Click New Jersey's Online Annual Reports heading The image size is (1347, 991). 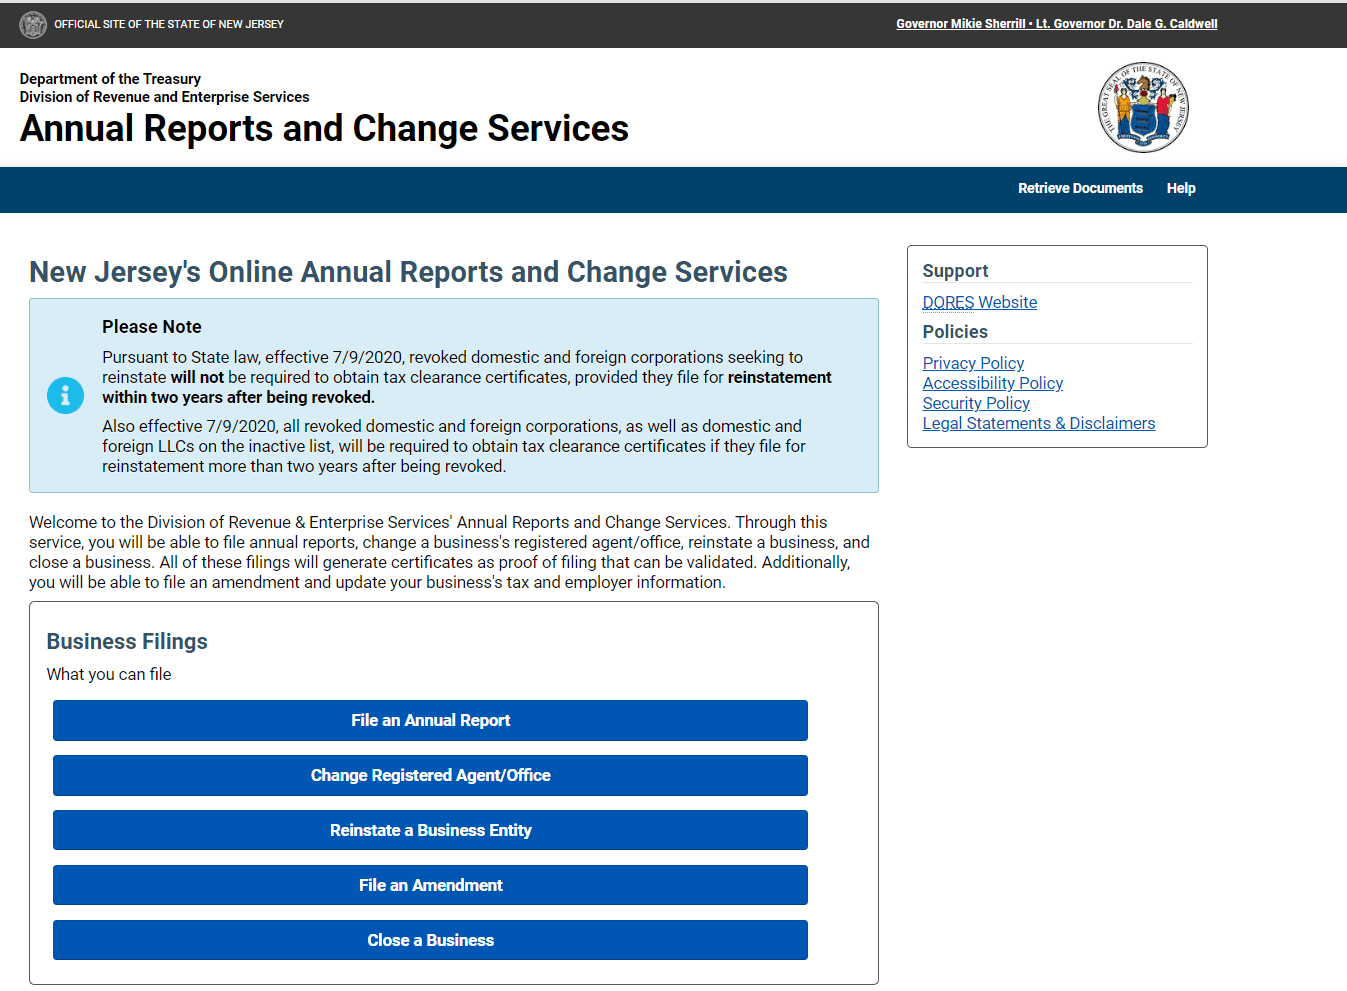[408, 272]
